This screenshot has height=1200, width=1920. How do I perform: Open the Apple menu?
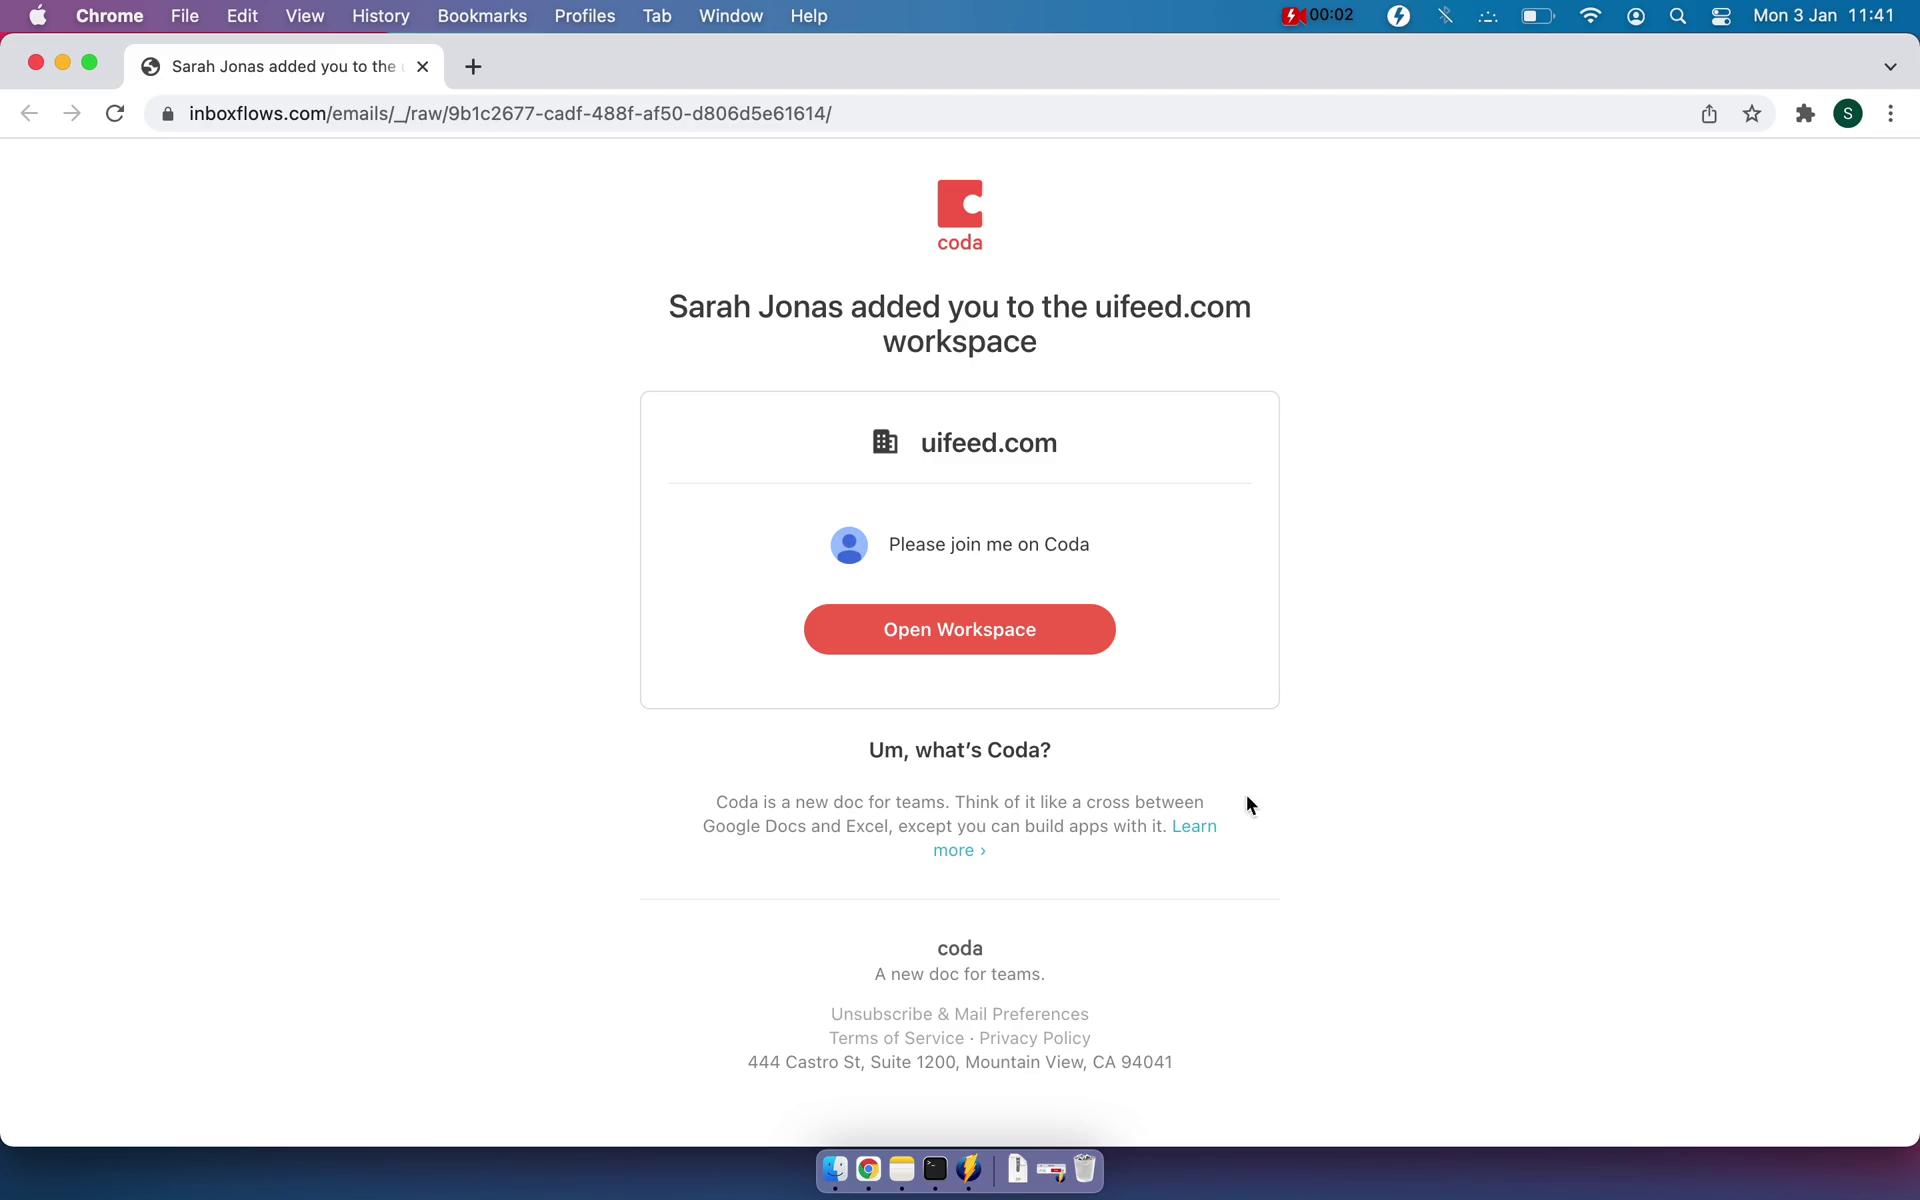(37, 16)
